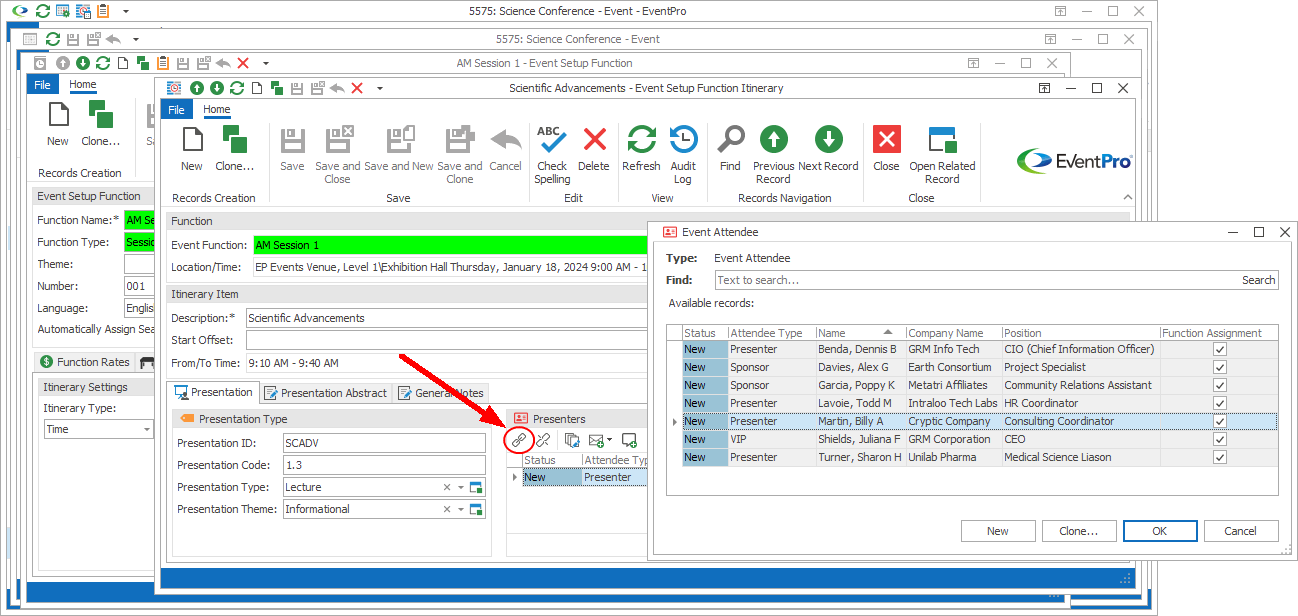Click the Find magnifier ribbon button
Screen dimensions: 1298x616
pyautogui.click(x=731, y=149)
